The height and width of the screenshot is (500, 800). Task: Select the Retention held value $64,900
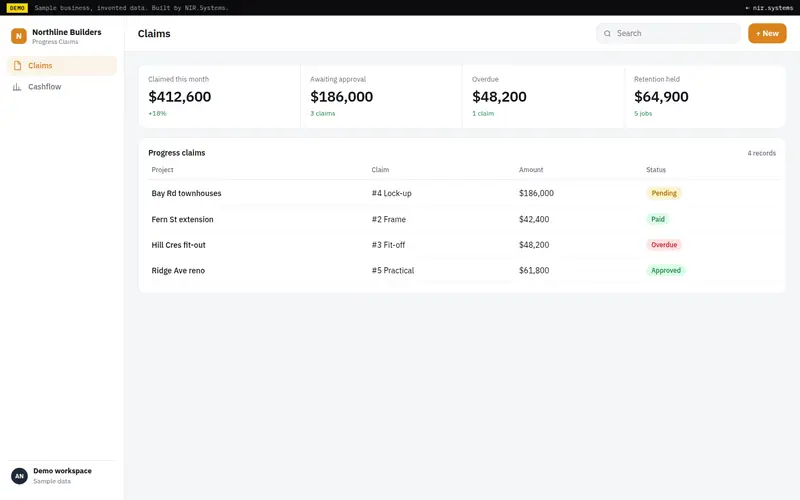tap(661, 96)
